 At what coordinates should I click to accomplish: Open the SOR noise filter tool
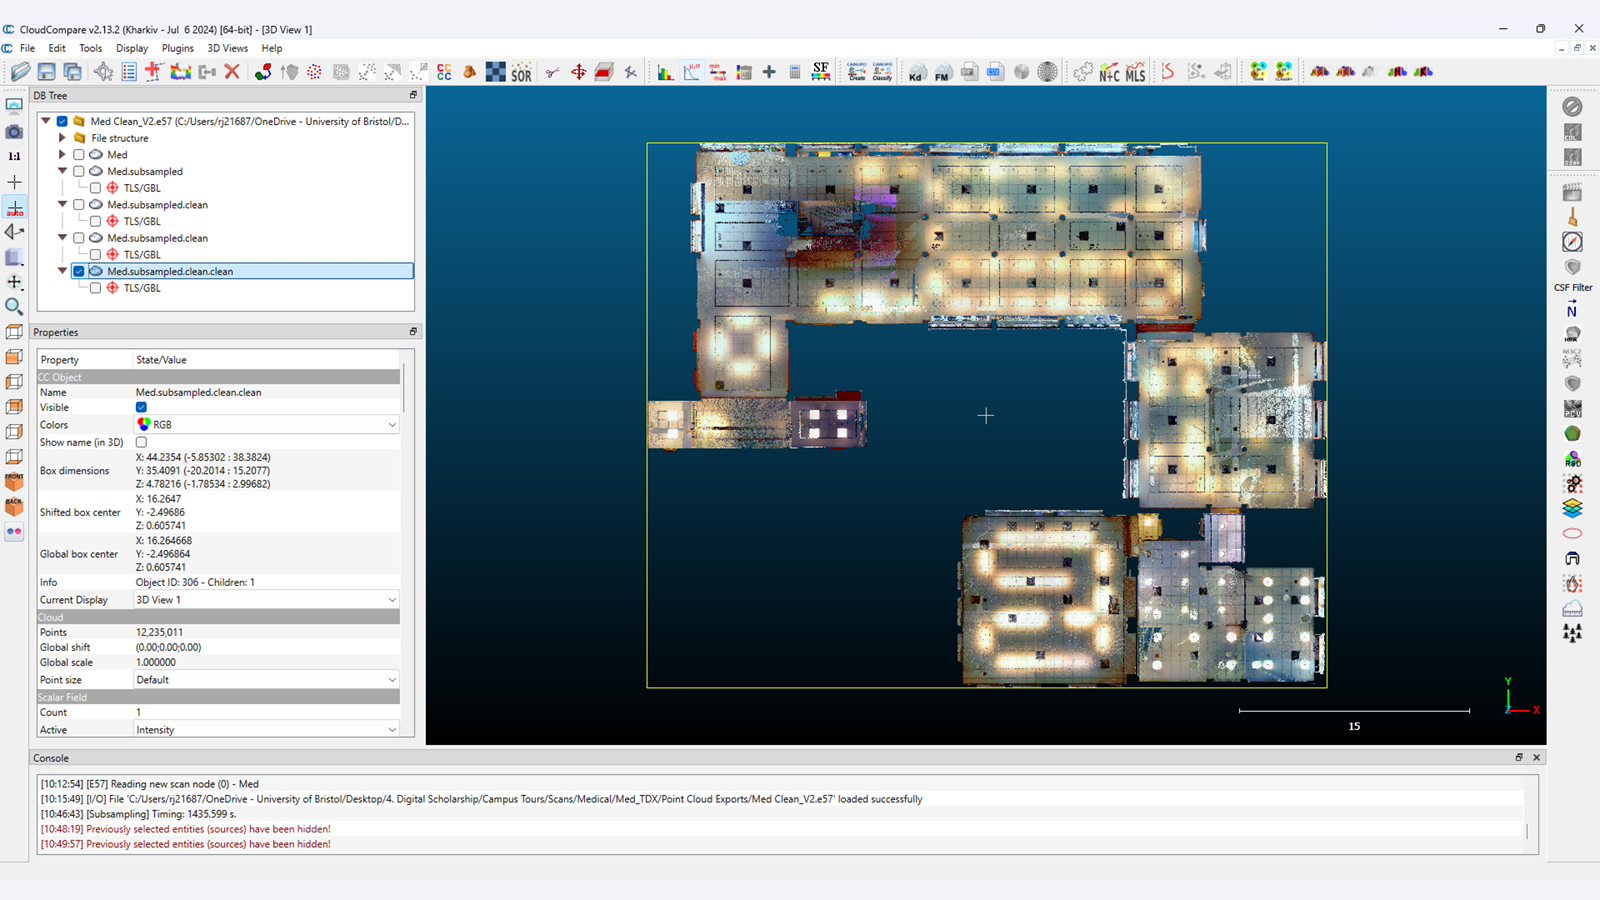(x=521, y=72)
